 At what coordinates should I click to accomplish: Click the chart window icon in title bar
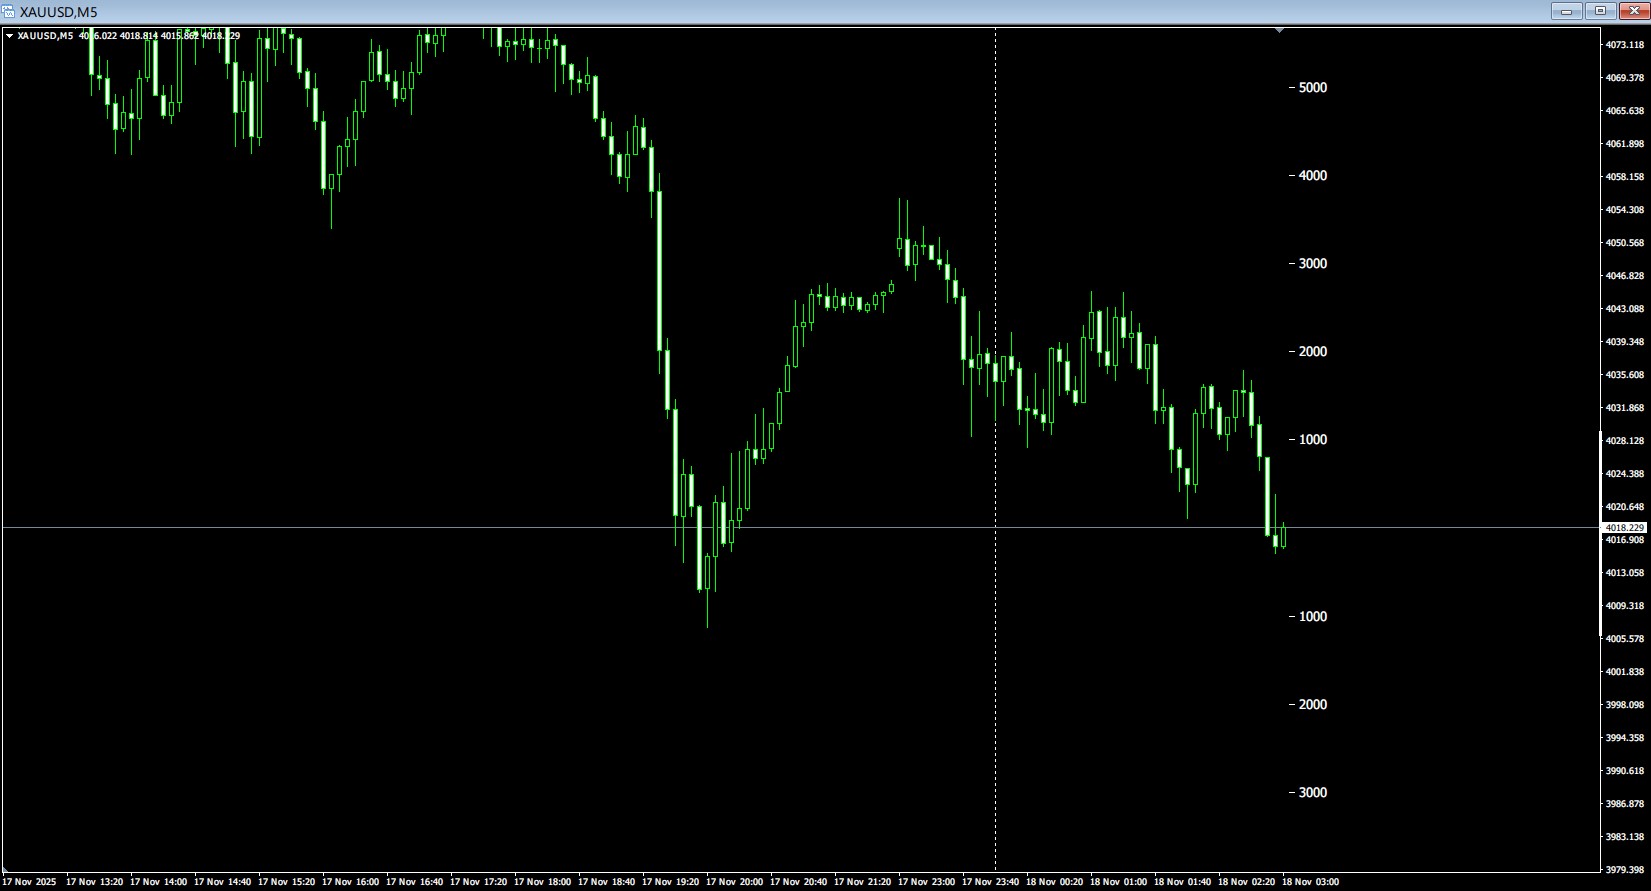(x=9, y=11)
